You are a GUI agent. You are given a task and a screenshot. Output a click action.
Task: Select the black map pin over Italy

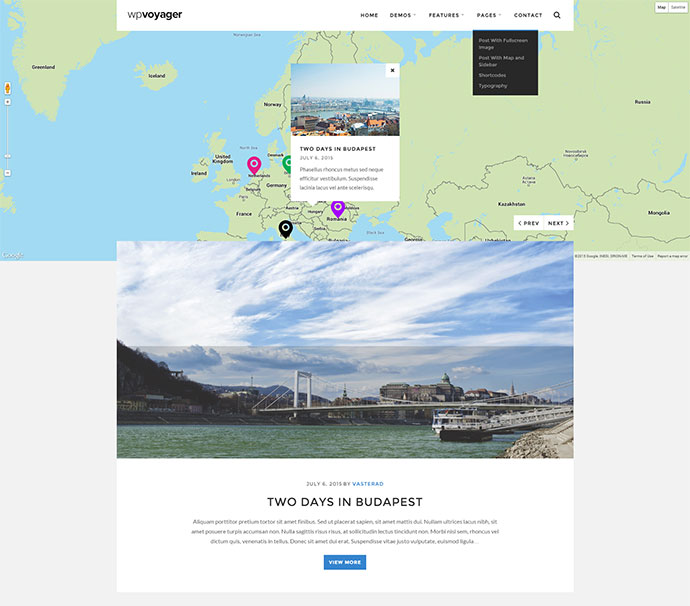(x=286, y=229)
